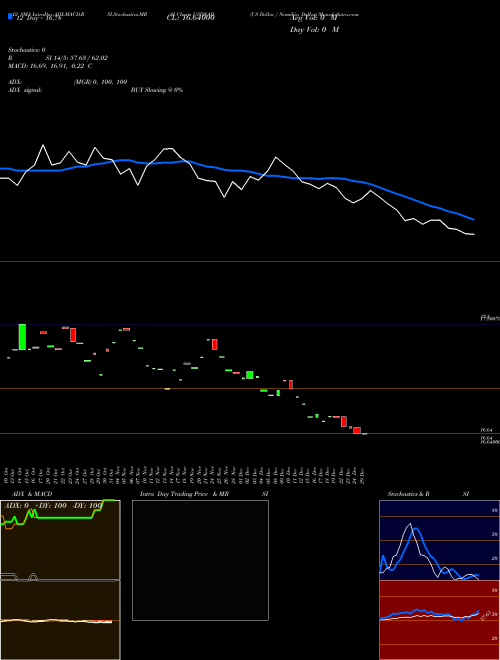Image resolution: width=500 pixels, height=660 pixels.
Task: Click the 'ADX signal:' label
Action: pyautogui.click(x=25, y=90)
